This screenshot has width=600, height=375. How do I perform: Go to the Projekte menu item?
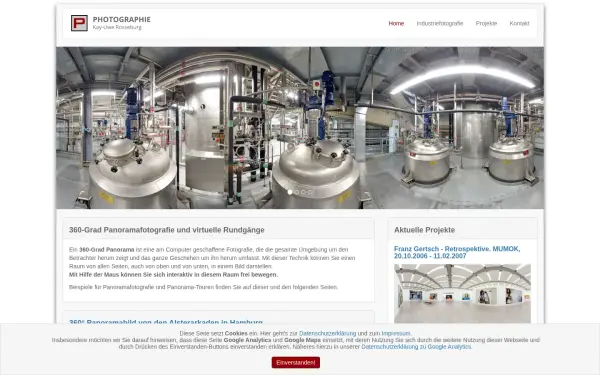click(486, 23)
